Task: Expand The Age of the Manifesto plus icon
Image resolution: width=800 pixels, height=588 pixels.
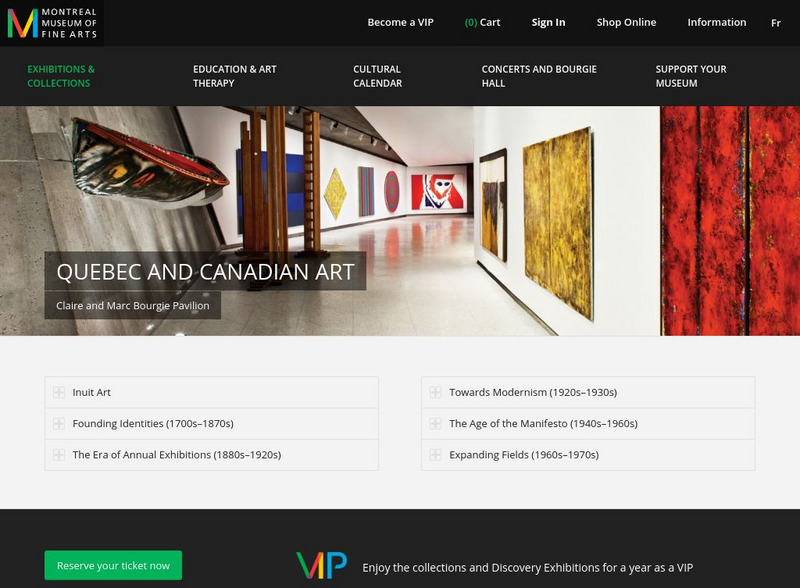Action: coord(435,423)
